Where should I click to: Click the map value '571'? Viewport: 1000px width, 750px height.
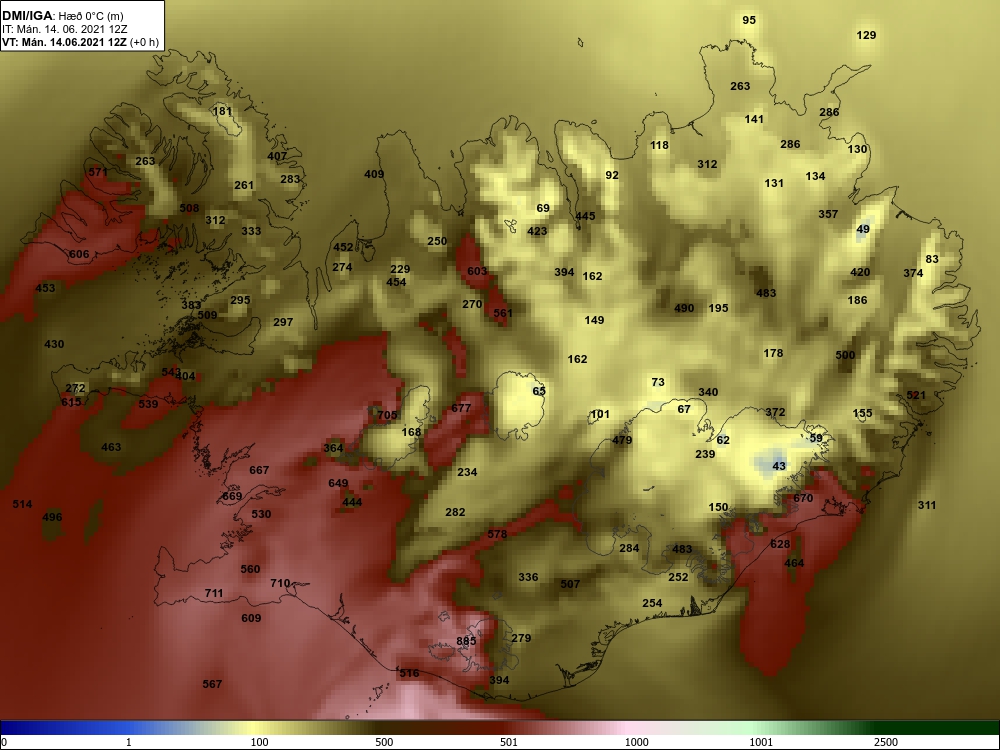[x=98, y=172]
